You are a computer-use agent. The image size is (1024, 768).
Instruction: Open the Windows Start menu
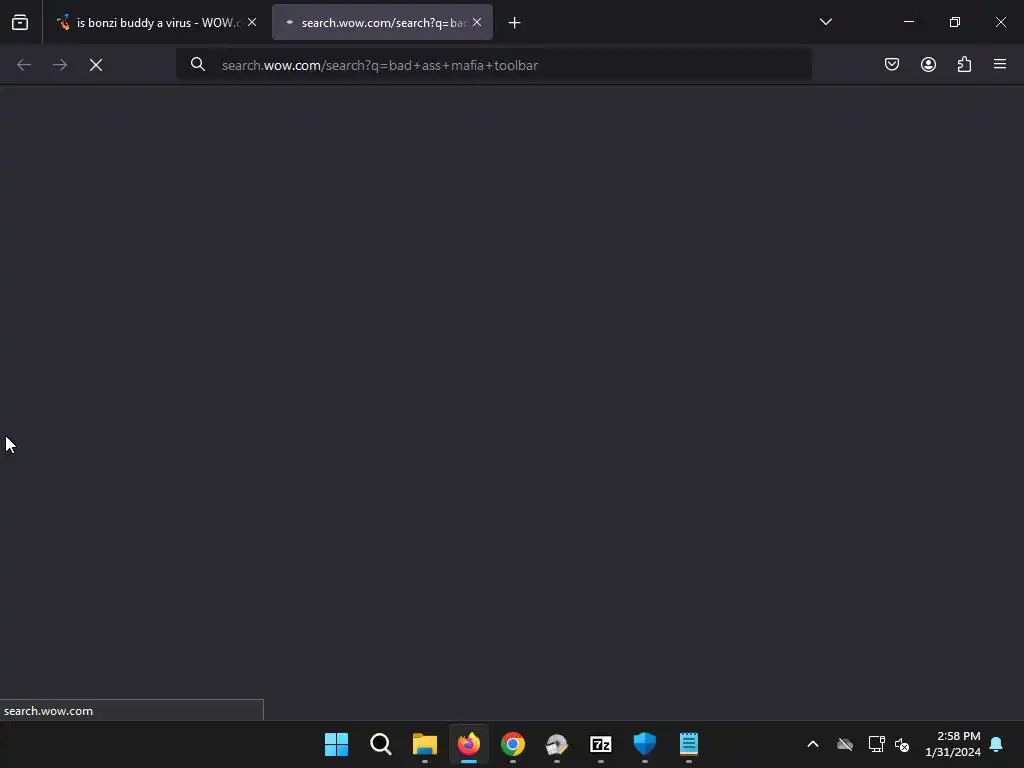click(x=337, y=744)
